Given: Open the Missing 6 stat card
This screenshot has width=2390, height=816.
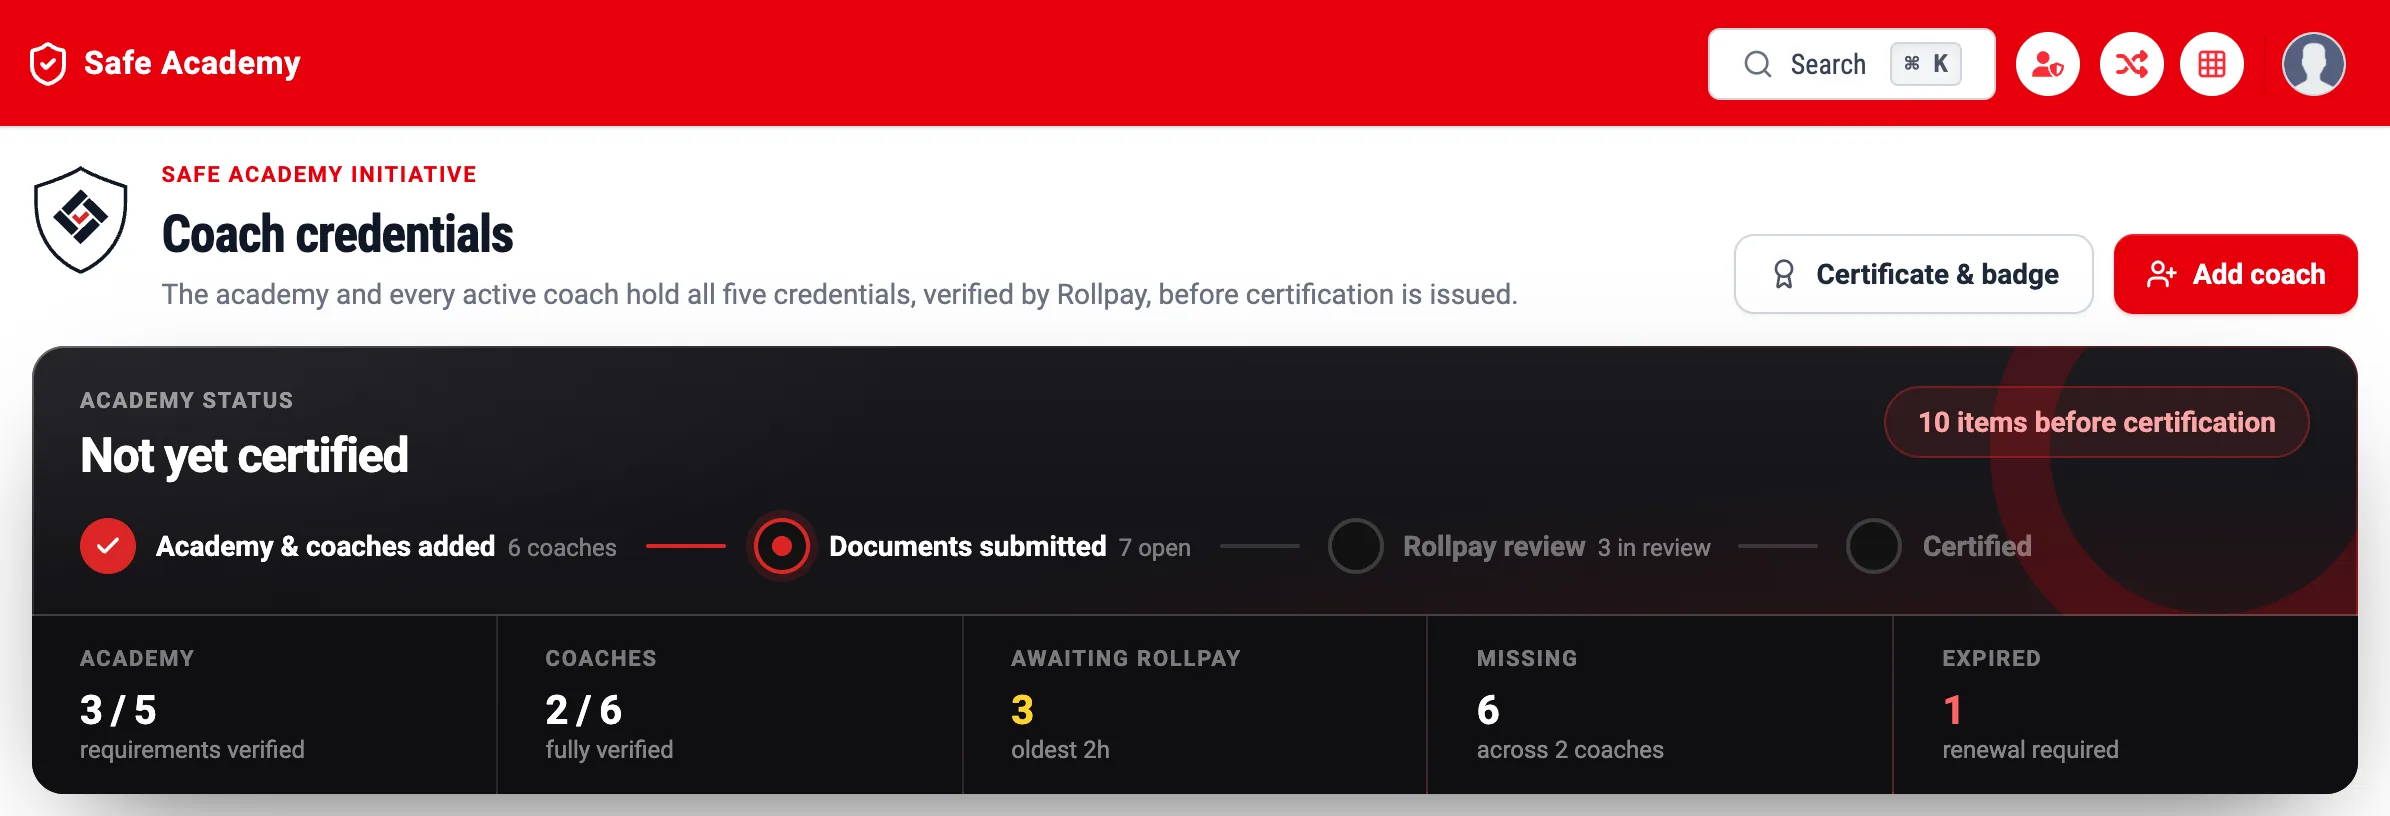Looking at the screenshot, I should [1660, 705].
